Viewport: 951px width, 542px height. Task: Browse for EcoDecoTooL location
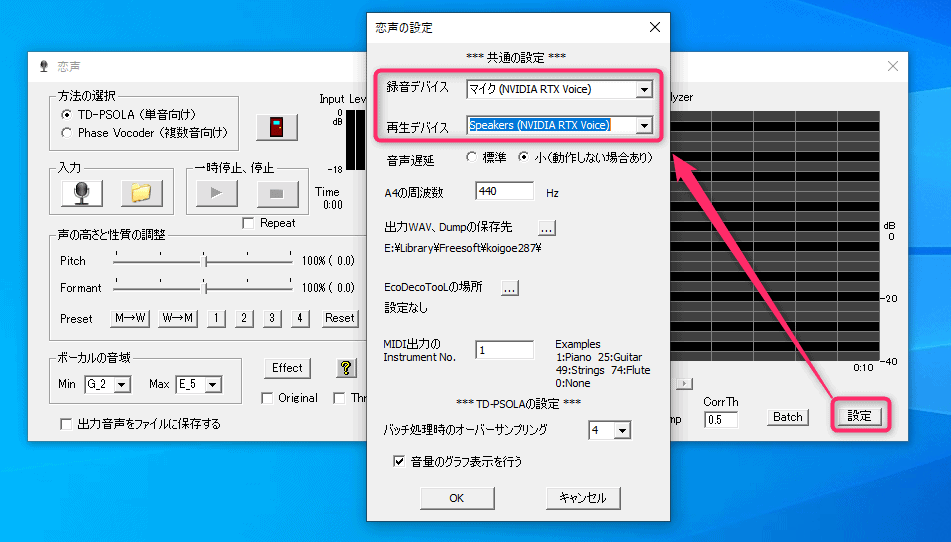[510, 288]
